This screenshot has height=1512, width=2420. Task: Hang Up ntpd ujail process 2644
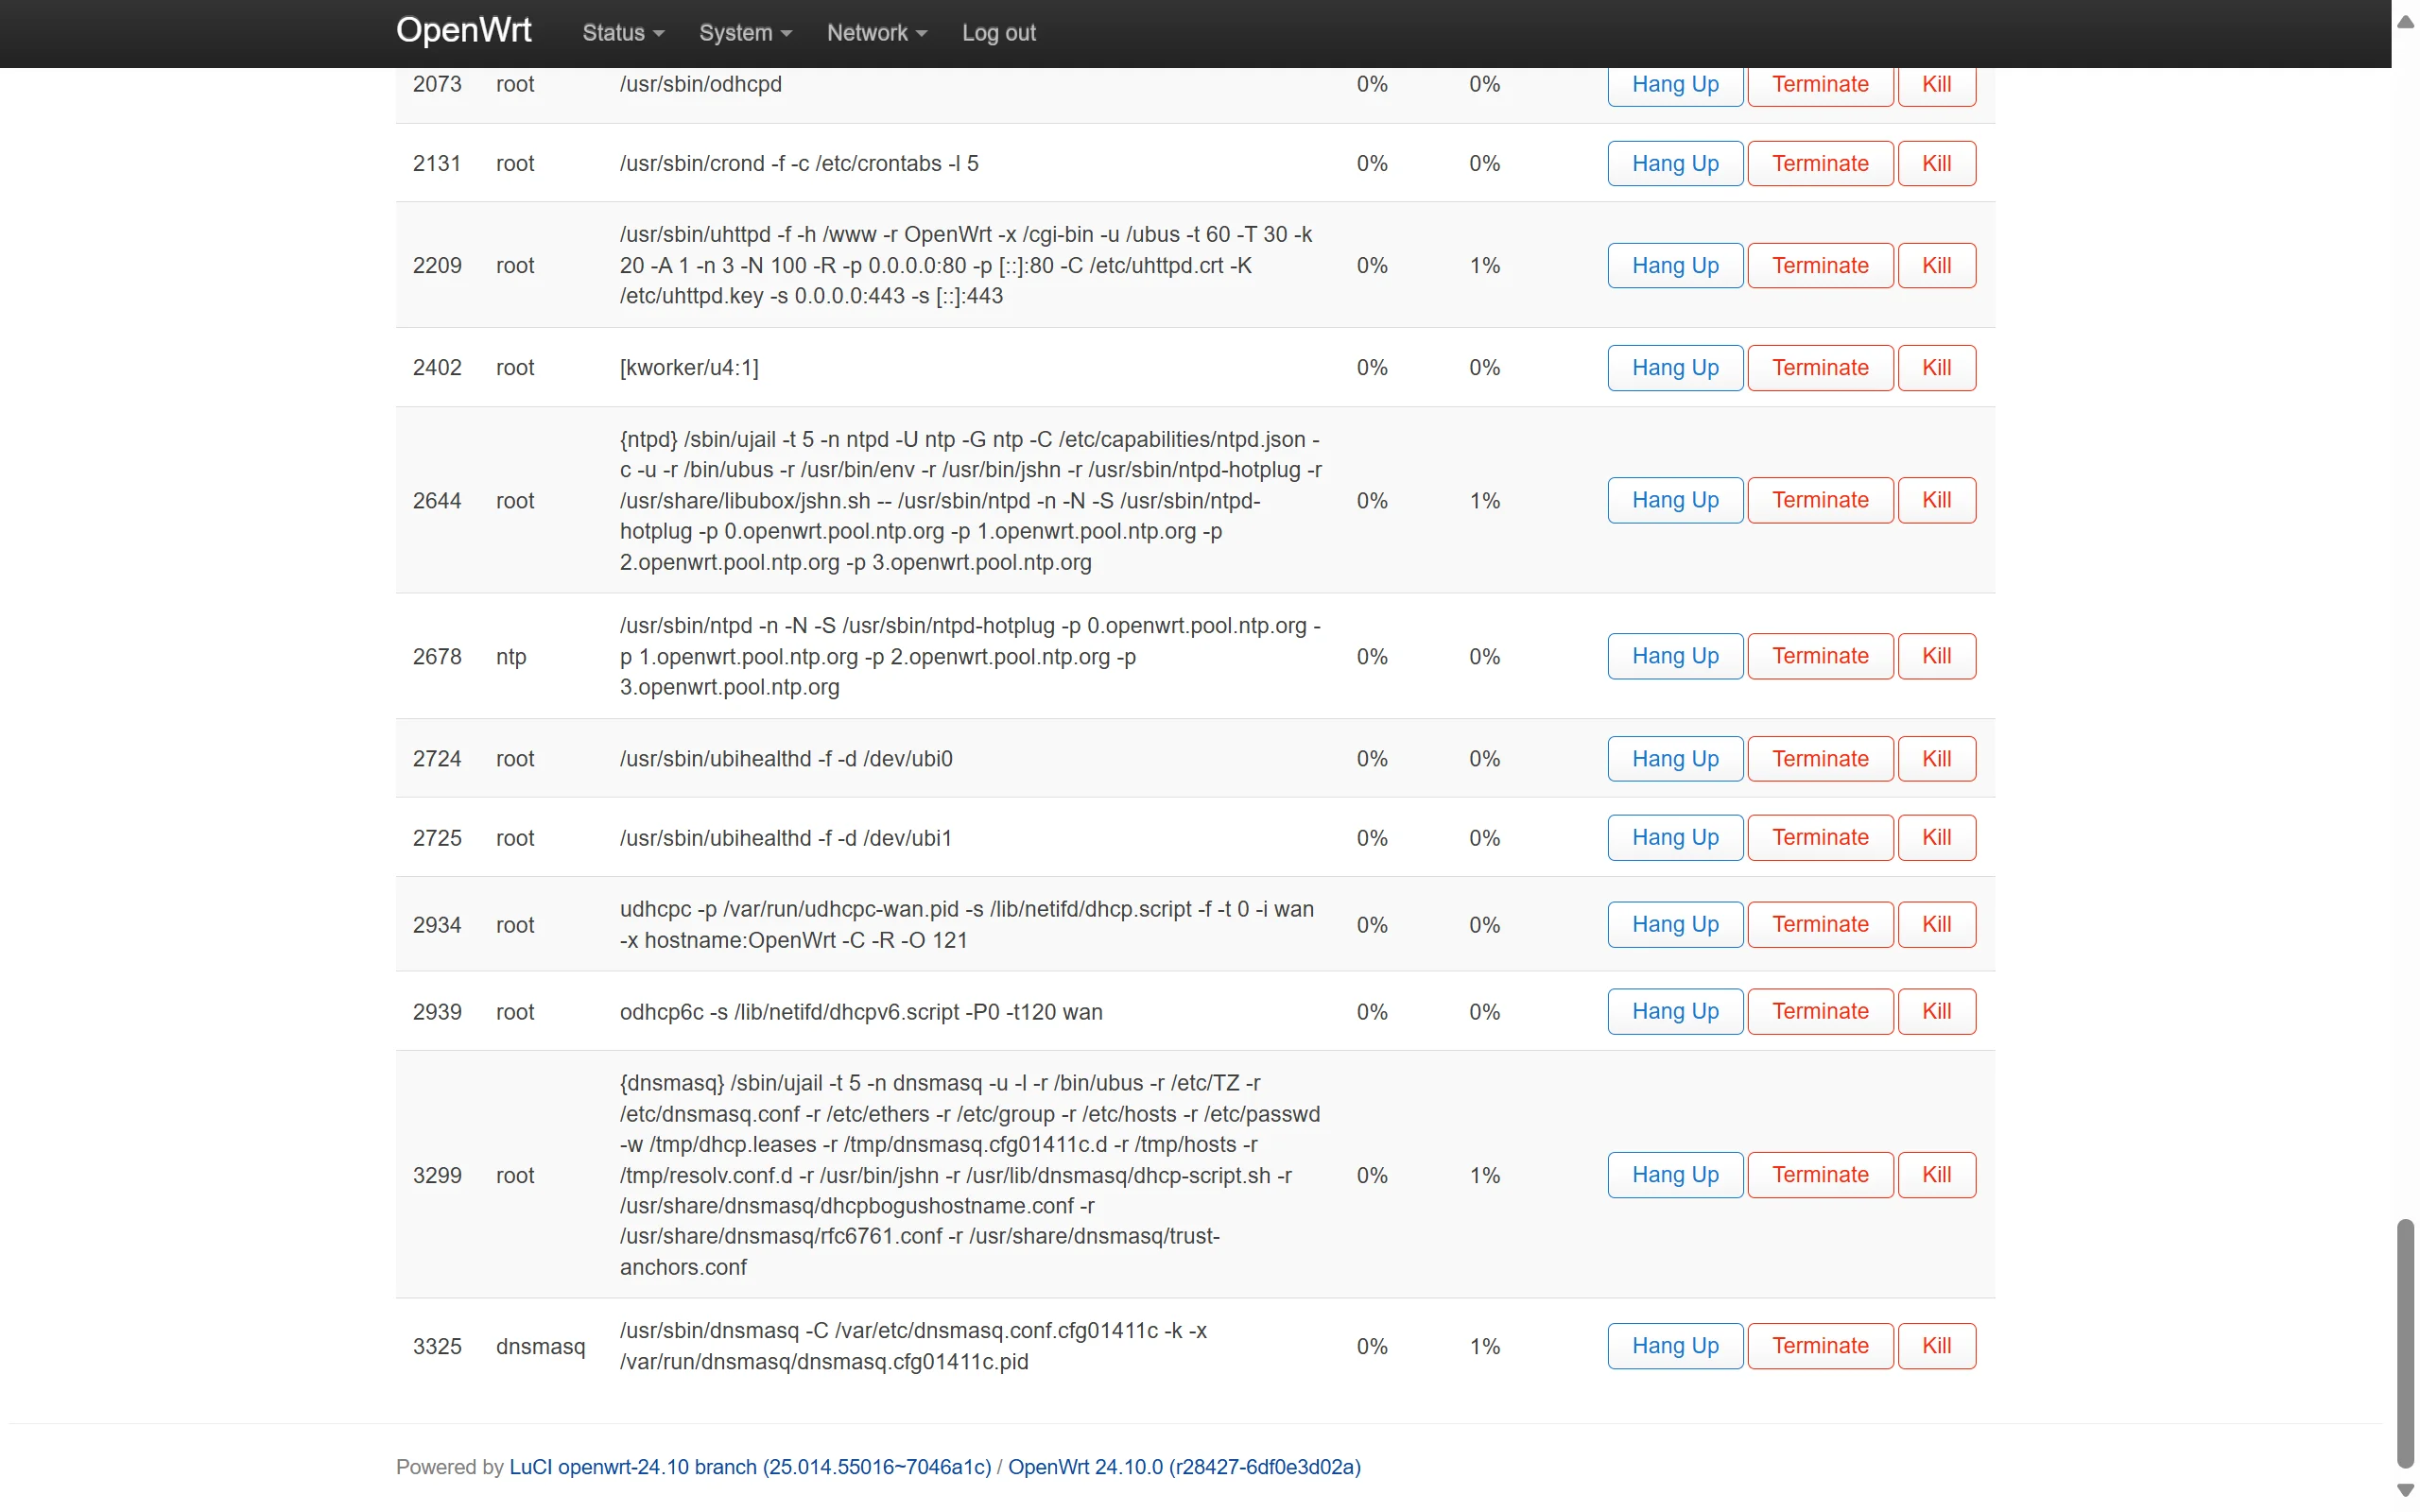(1675, 500)
